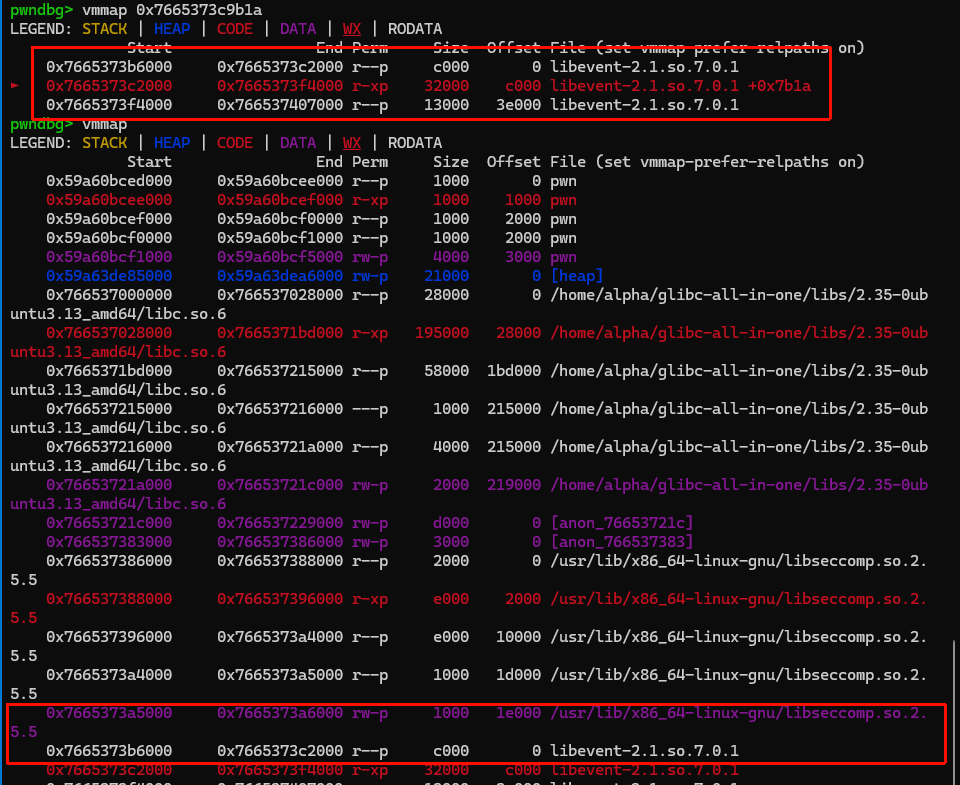Click start address 0x766537388000 of libseccomp r-xp
This screenshot has width=960, height=785.
108,599
